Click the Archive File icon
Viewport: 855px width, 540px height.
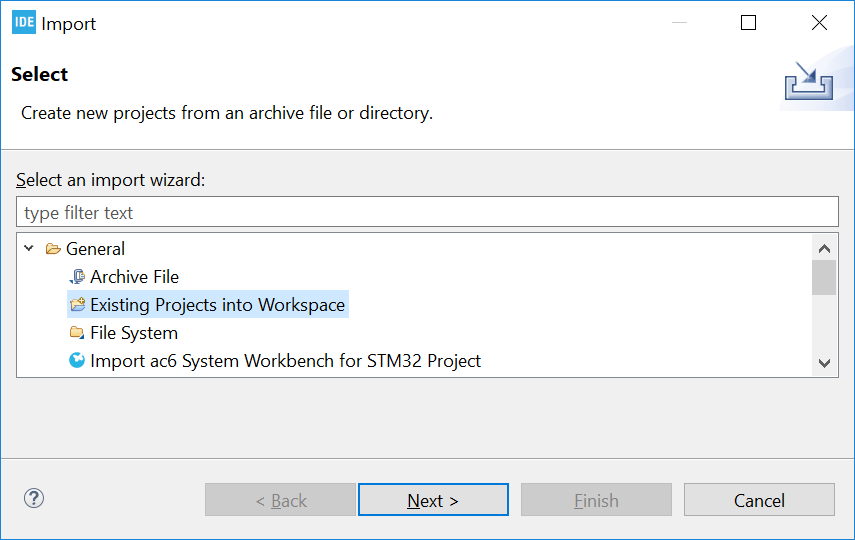pos(77,277)
